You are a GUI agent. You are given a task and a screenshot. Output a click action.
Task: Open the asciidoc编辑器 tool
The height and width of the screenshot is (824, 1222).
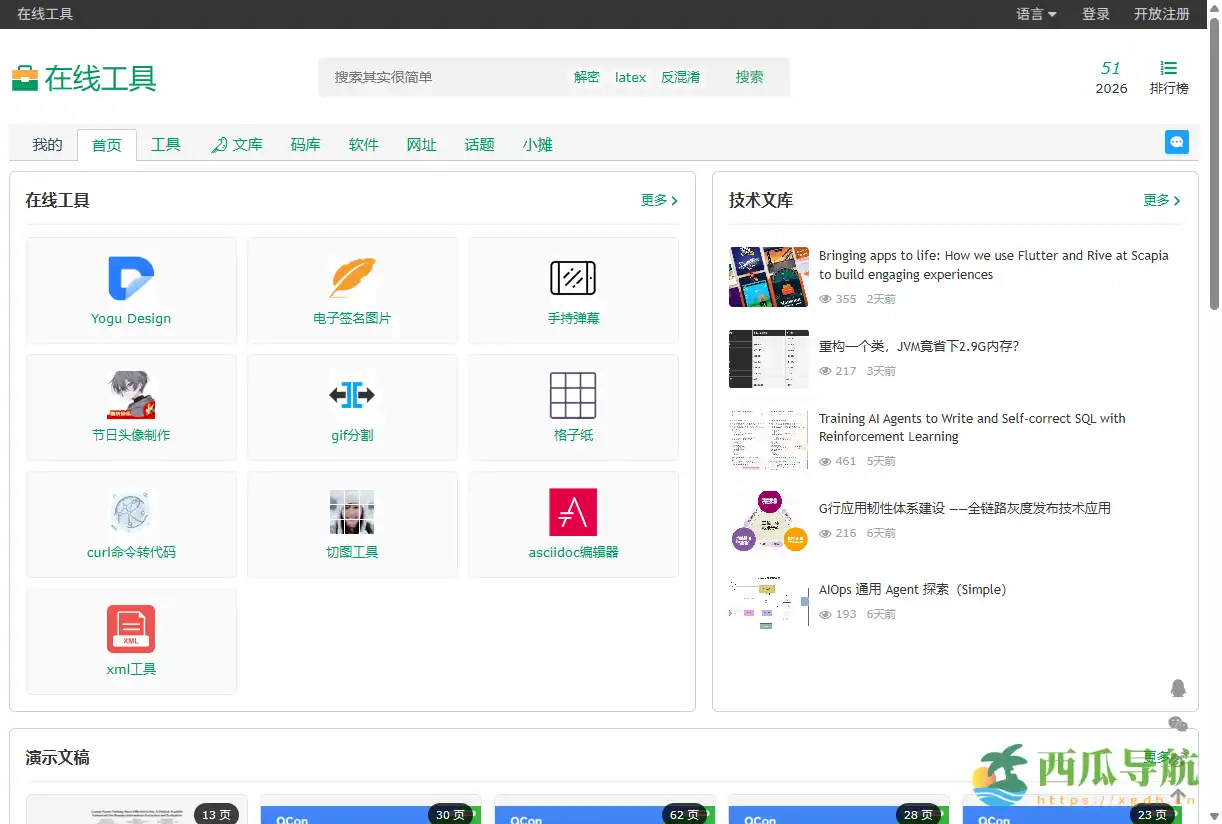point(573,524)
